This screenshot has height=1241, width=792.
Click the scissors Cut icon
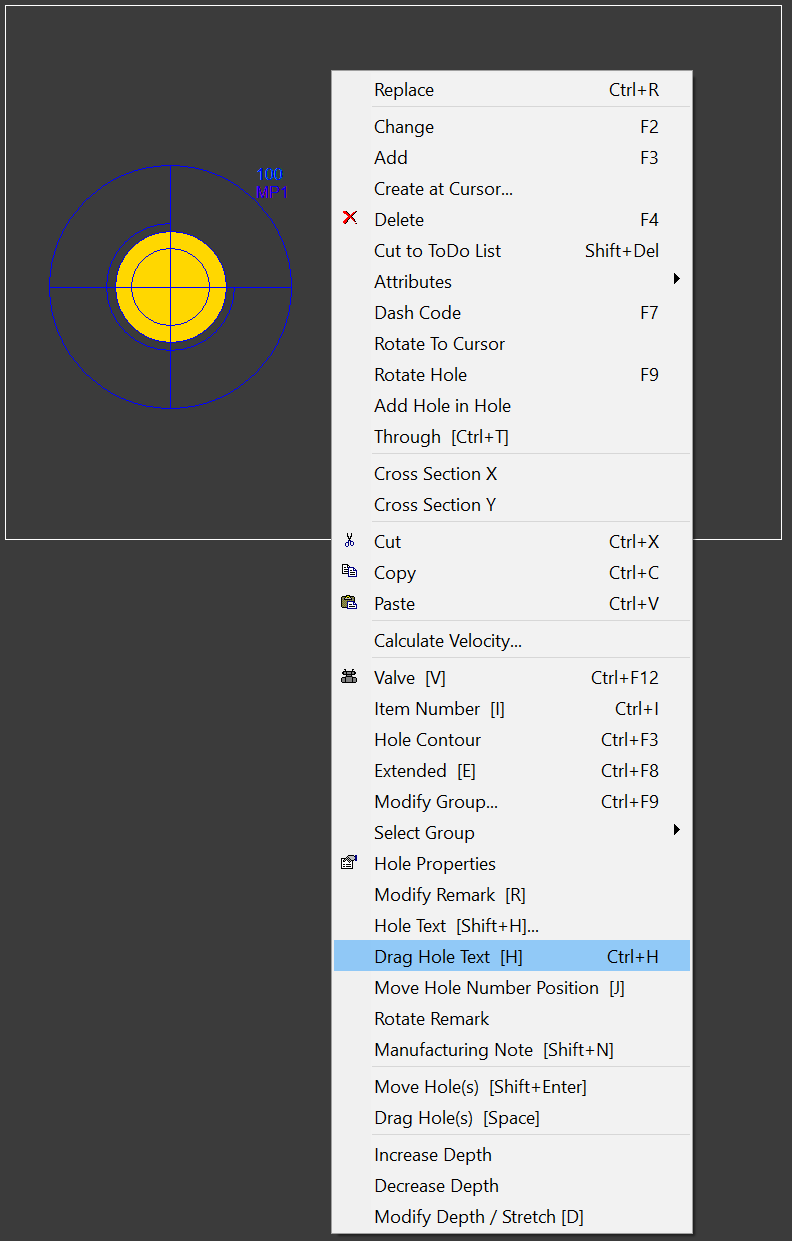click(349, 541)
